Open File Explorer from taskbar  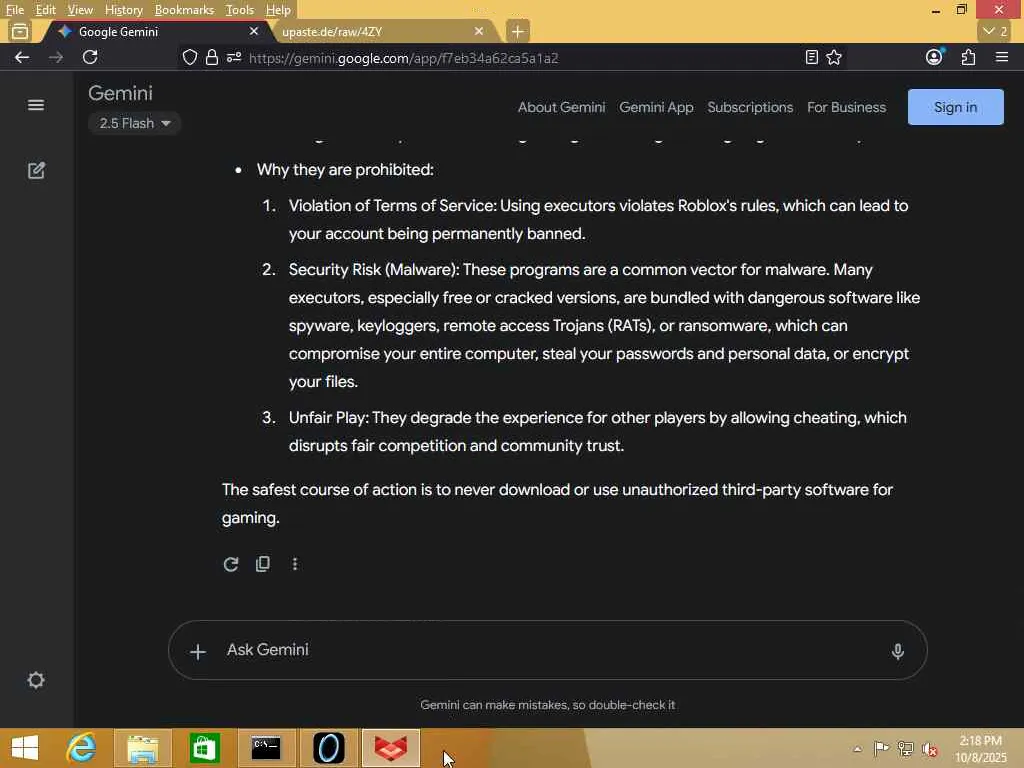(x=142, y=748)
